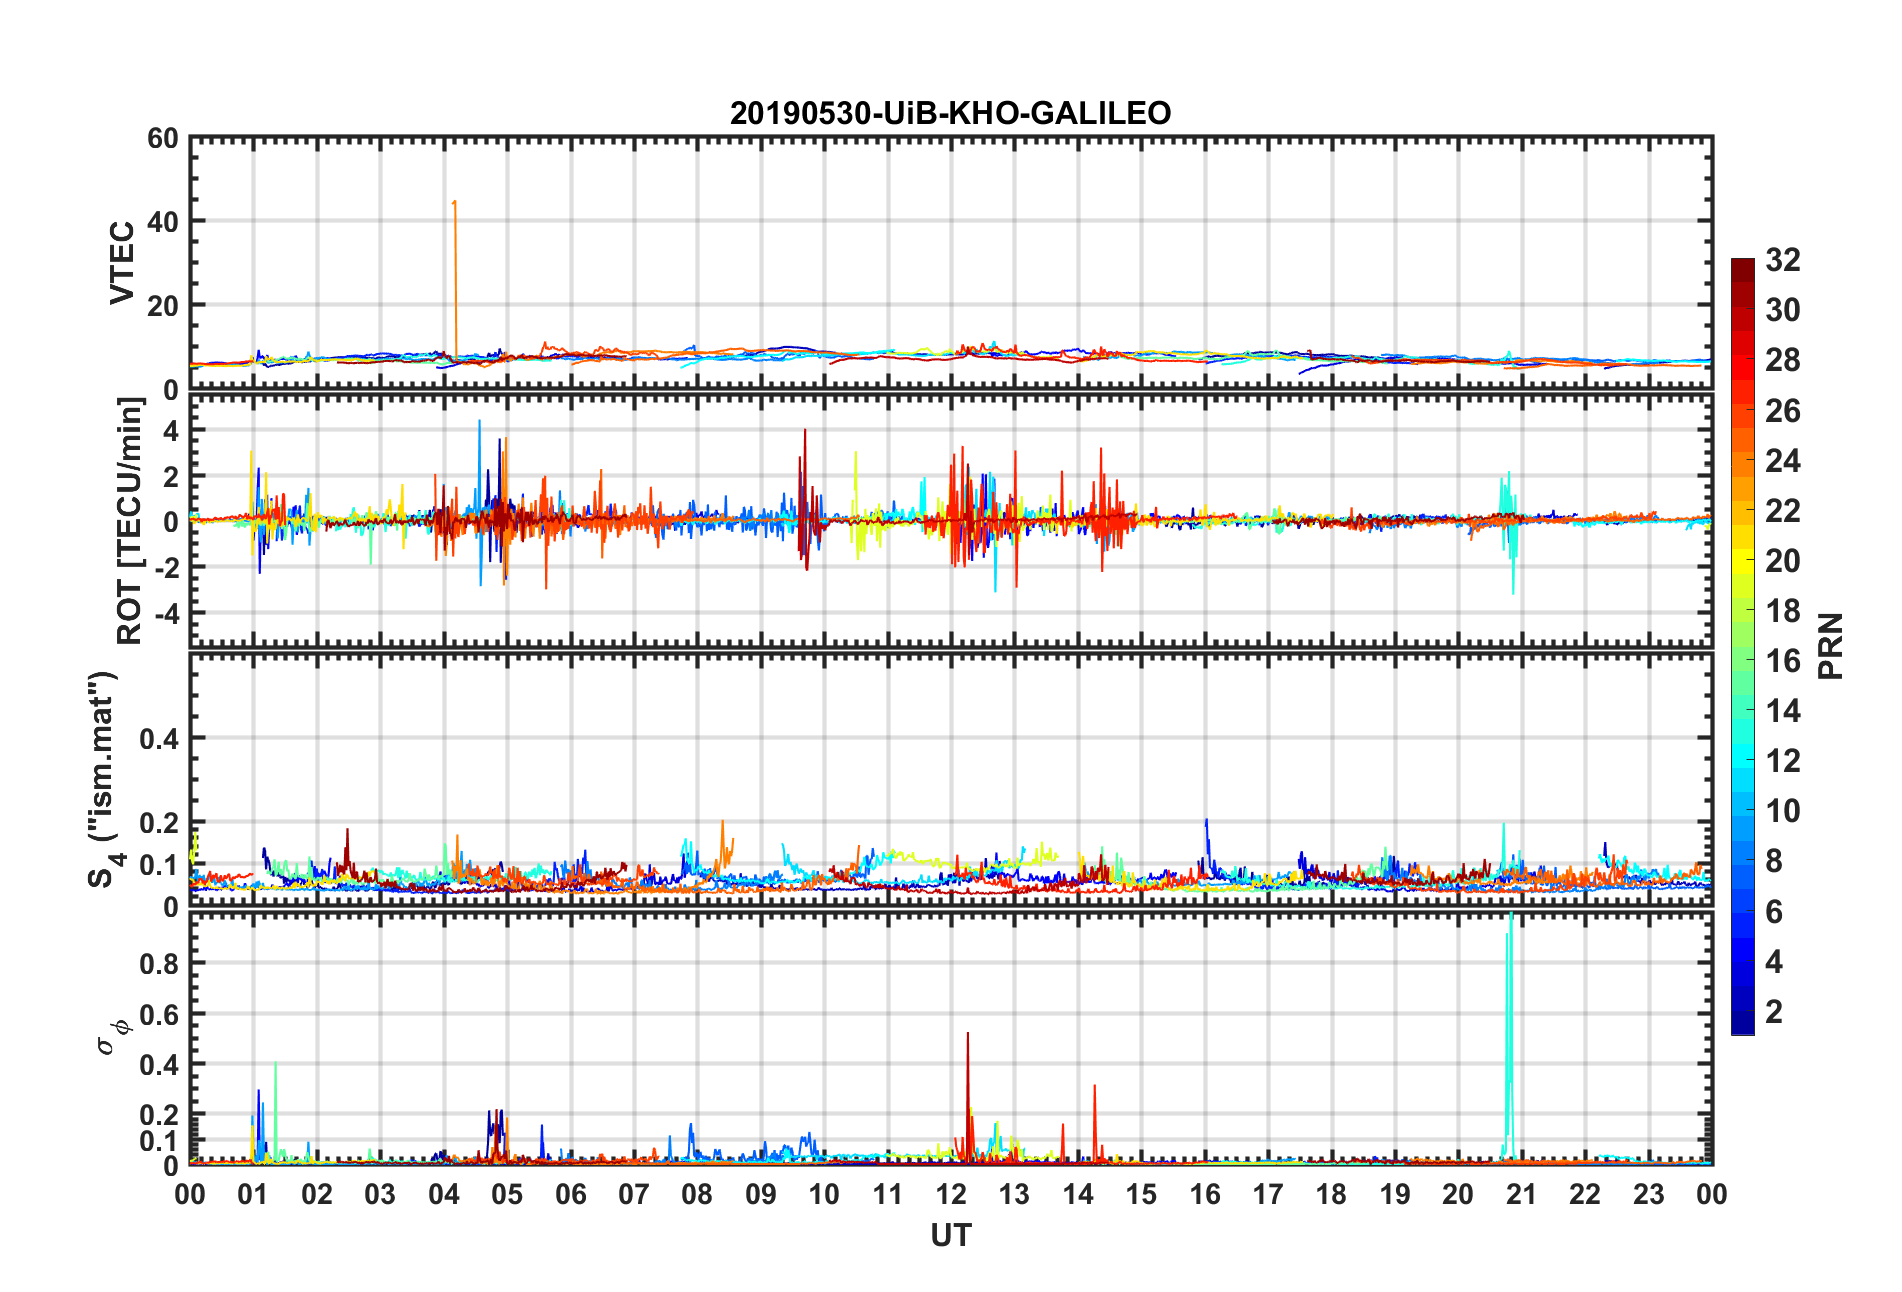Select the UT x-axis label
The image size is (1902, 1292).
pyautogui.click(x=950, y=1236)
